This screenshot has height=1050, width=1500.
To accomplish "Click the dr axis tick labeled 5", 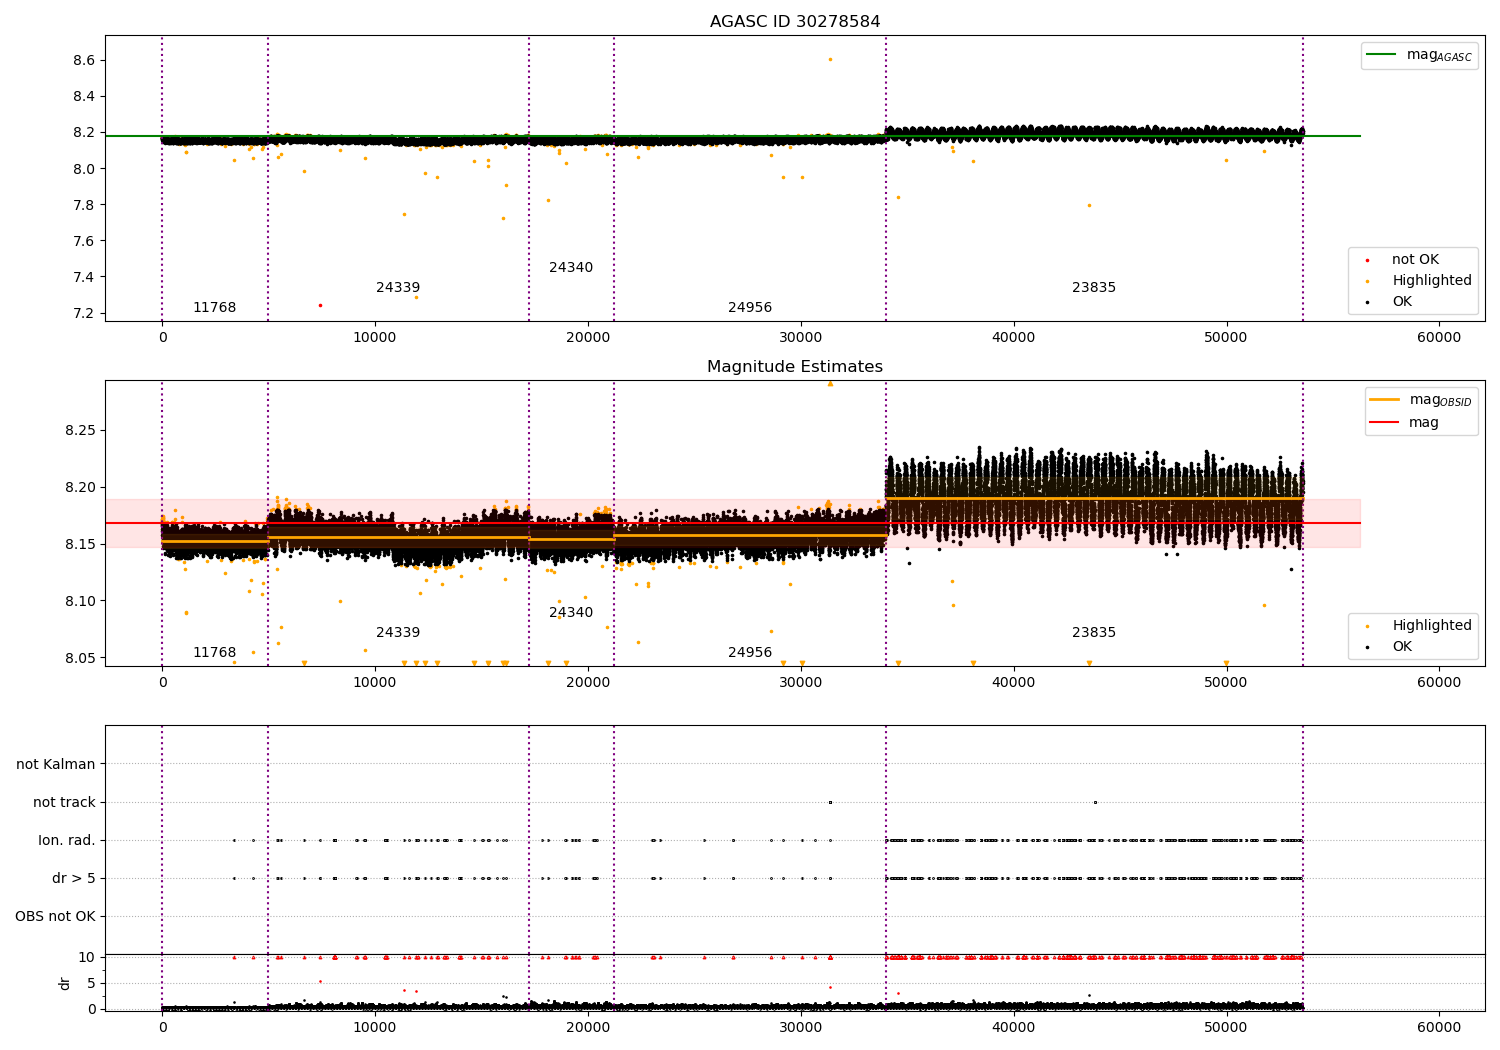I will click(92, 984).
